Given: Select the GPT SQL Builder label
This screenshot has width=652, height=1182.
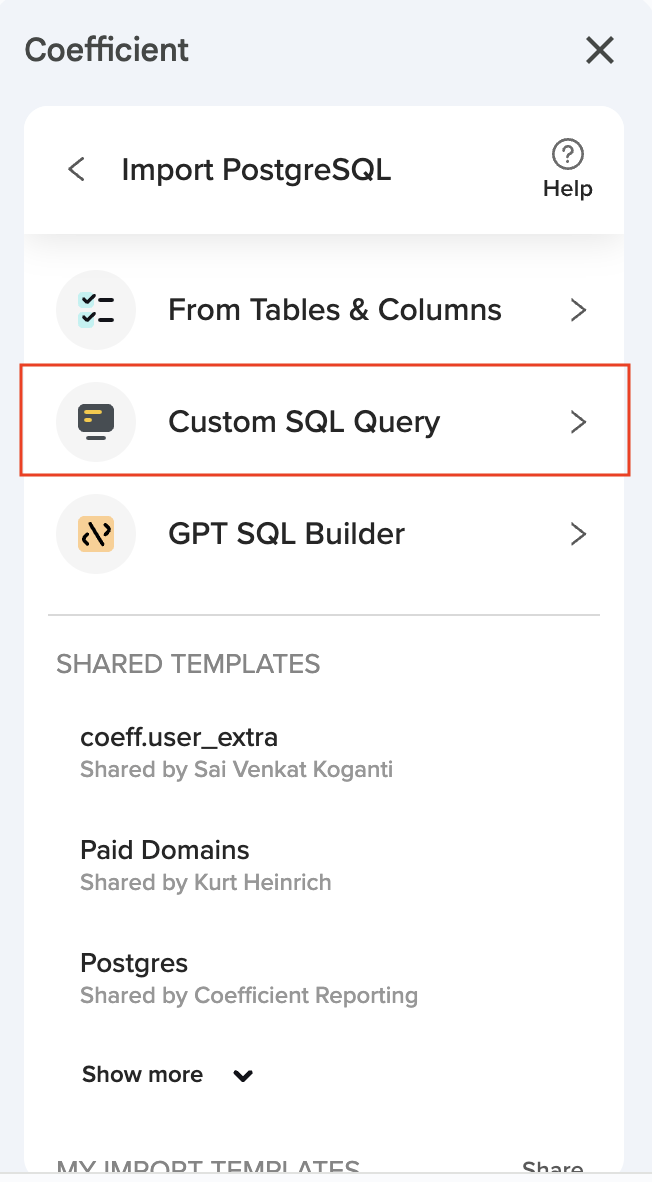Looking at the screenshot, I should pyautogui.click(x=286, y=534).
